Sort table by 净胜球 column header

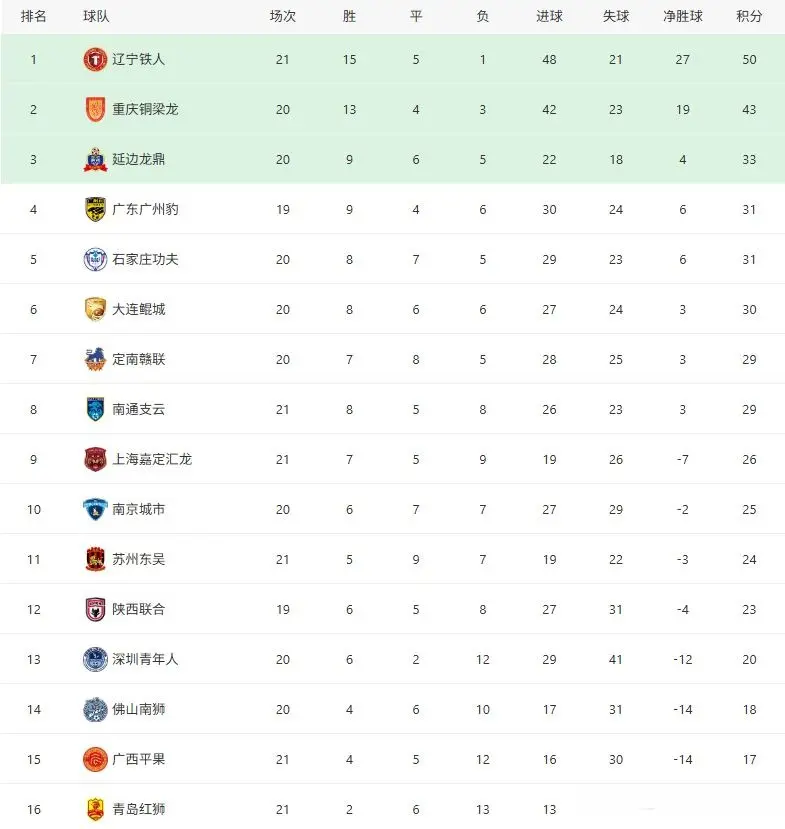pos(682,17)
